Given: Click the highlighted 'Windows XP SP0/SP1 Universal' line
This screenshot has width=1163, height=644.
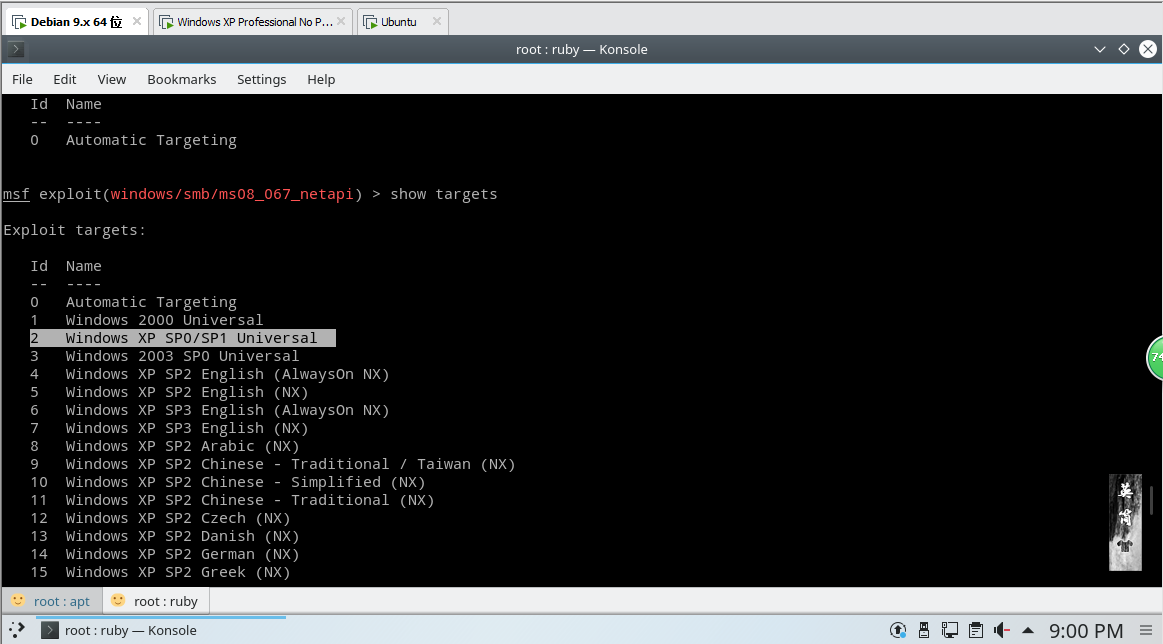Looking at the screenshot, I should point(182,338).
